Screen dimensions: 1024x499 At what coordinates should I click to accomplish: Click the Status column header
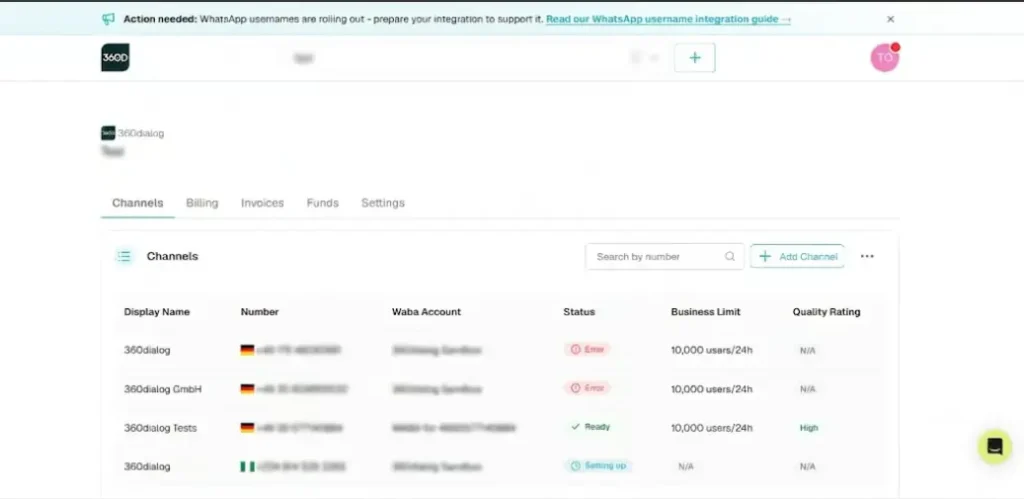579,312
